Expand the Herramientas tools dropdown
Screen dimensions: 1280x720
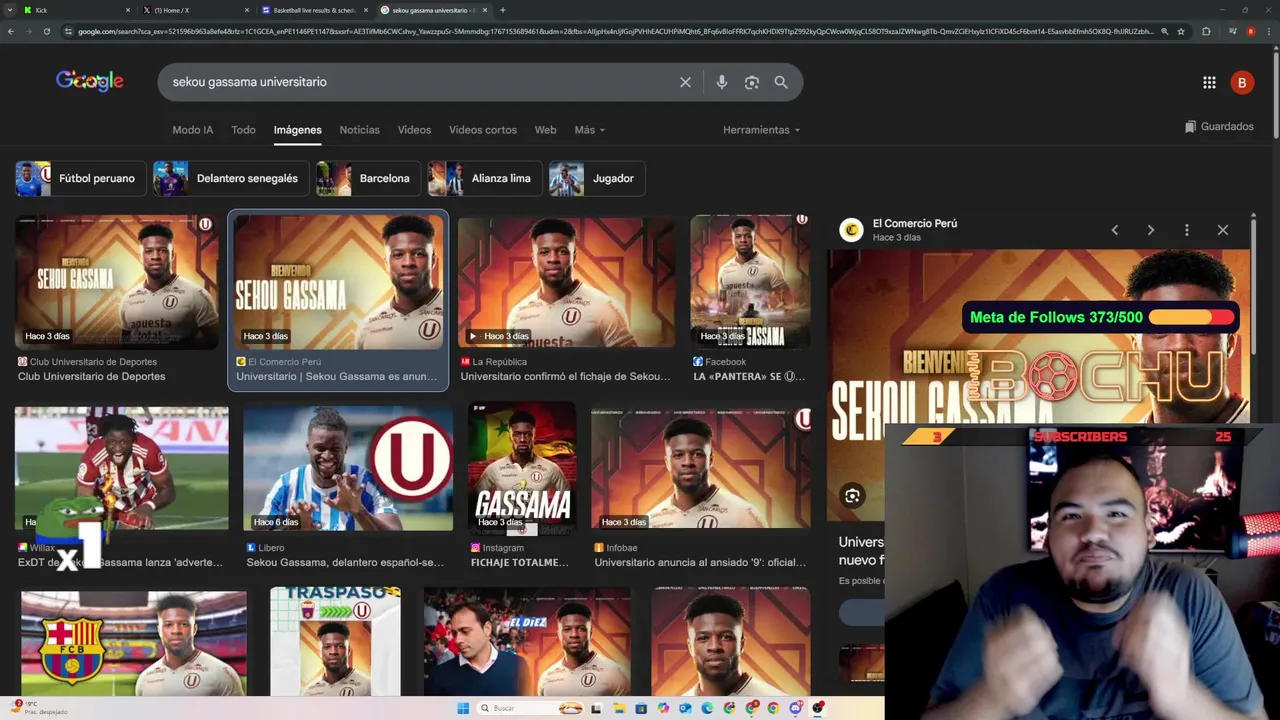click(761, 130)
